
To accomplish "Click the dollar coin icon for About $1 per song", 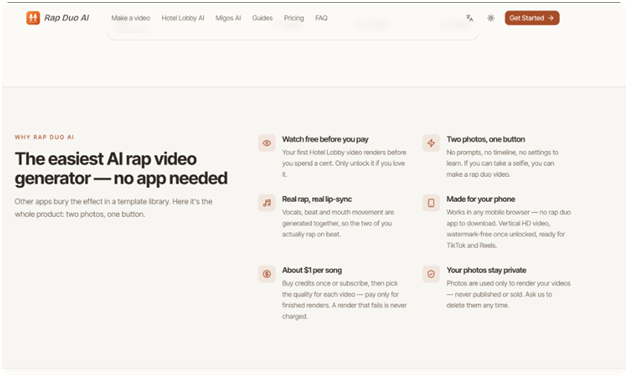I will tap(267, 274).
